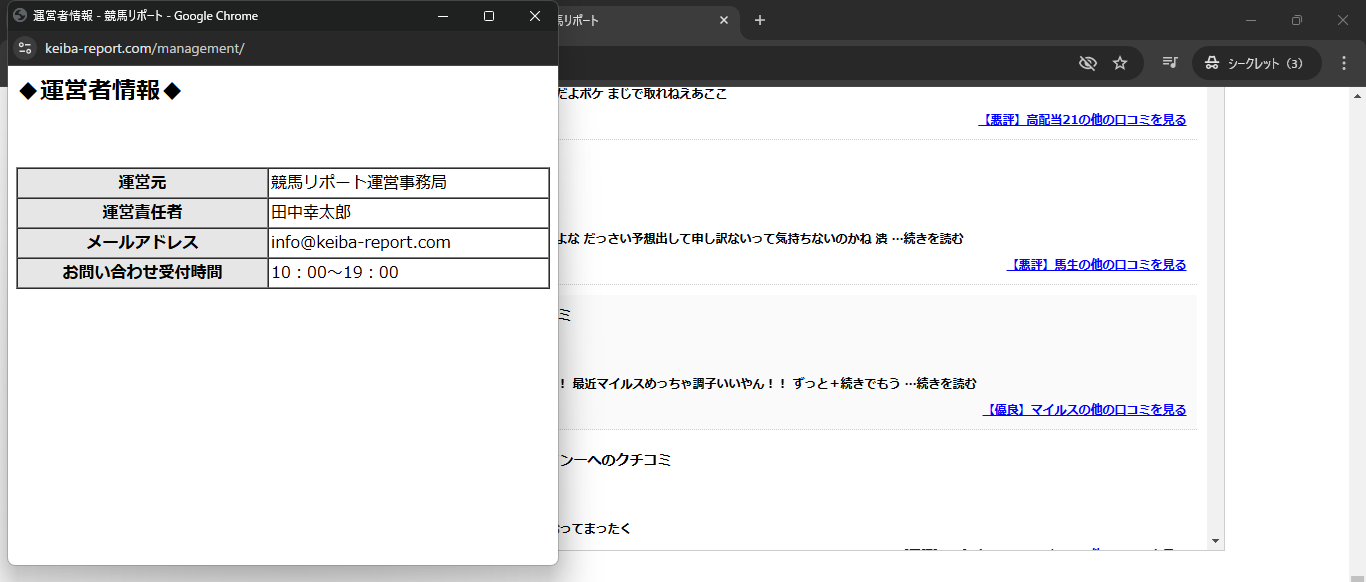1366x582 pixels.
Task: Close the 運営者情報 popup window
Action: click(535, 16)
